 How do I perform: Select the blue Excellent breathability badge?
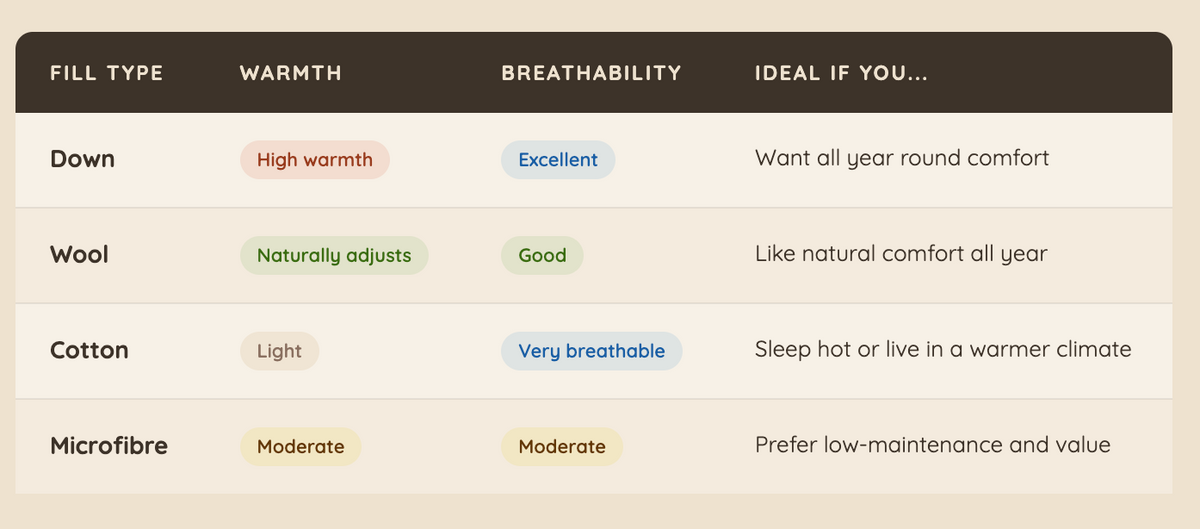(558, 160)
